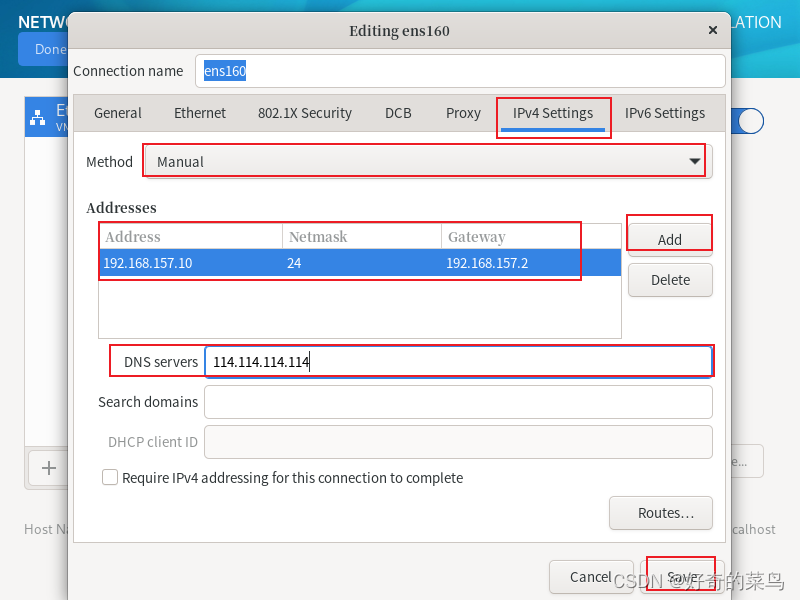Select the IPv4 Settings tab

tap(553, 113)
